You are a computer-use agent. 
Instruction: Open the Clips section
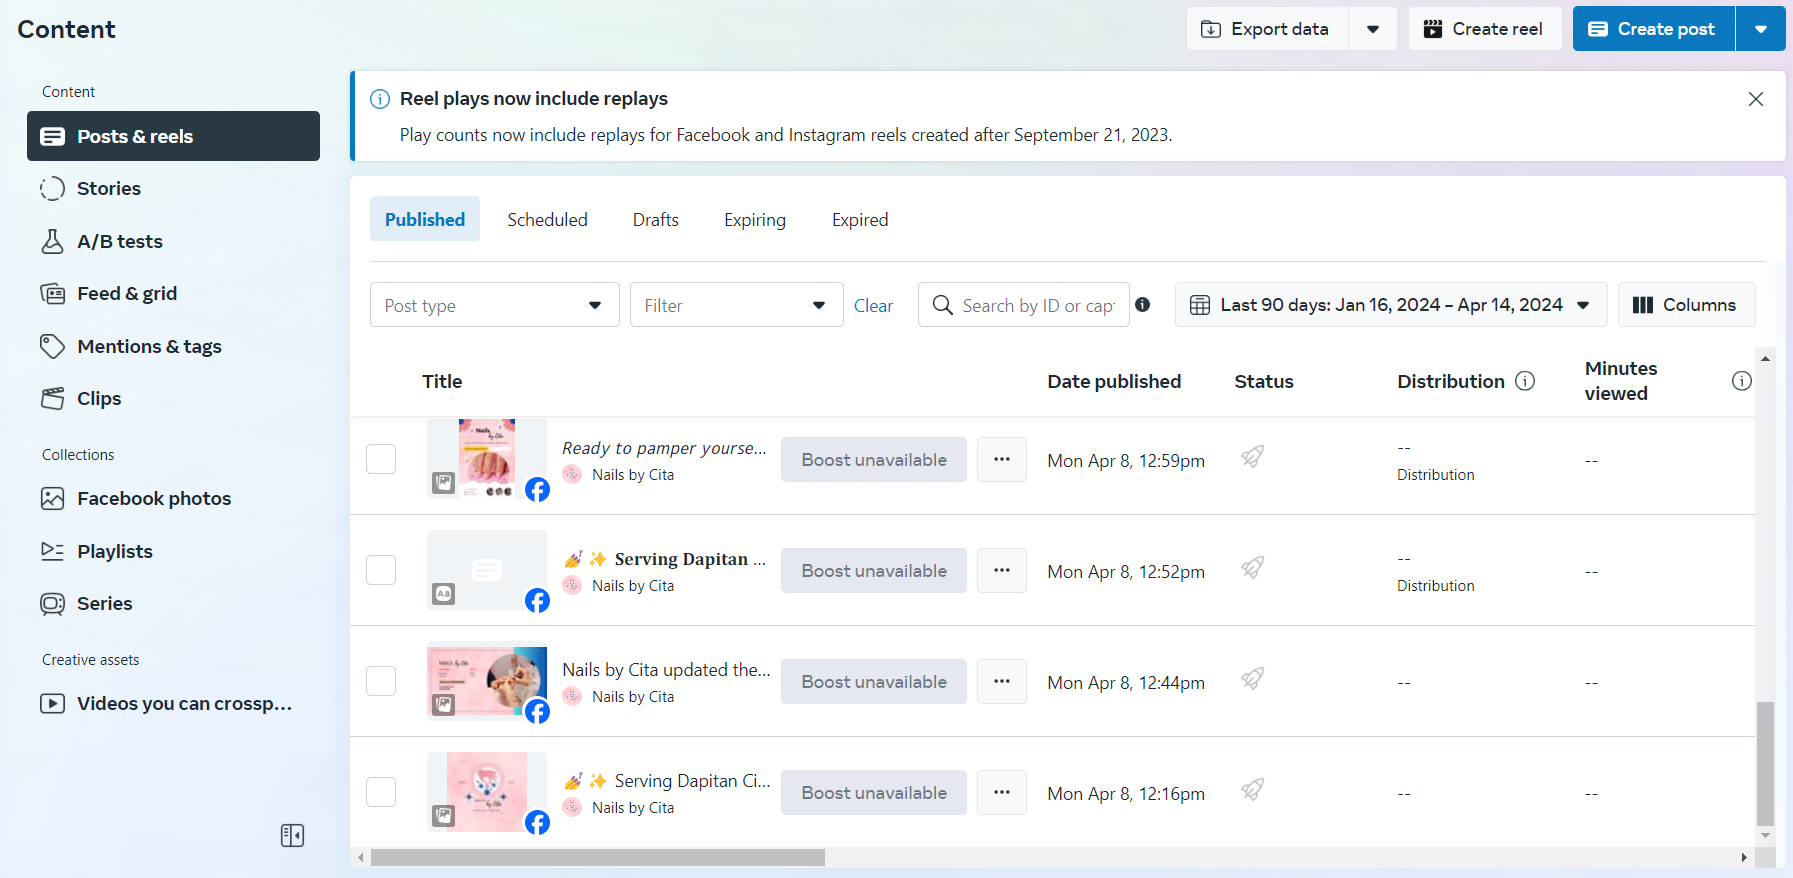pyautogui.click(x=98, y=399)
